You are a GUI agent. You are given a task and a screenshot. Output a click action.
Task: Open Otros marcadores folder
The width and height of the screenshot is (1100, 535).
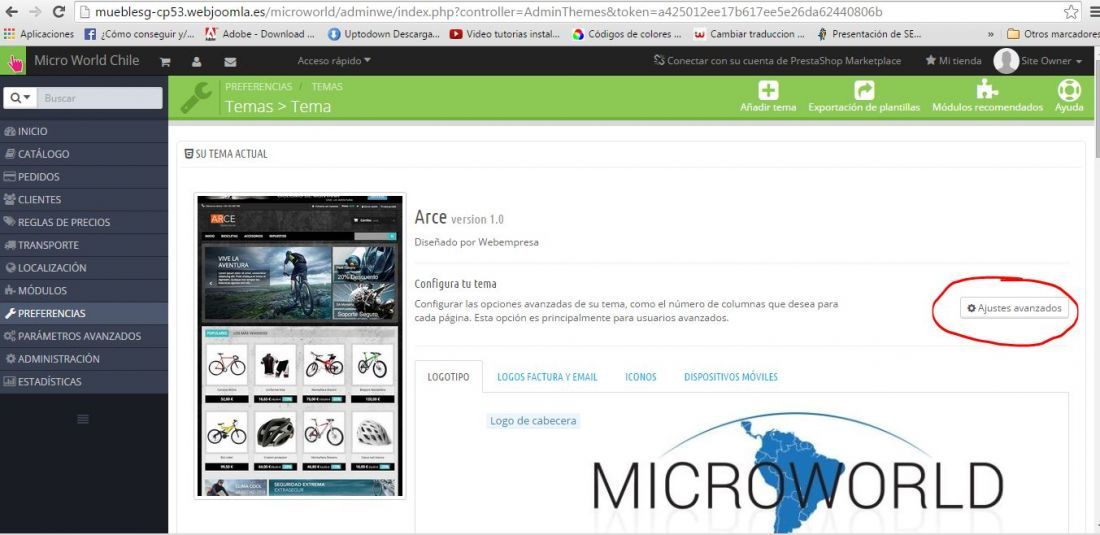[x=1051, y=34]
